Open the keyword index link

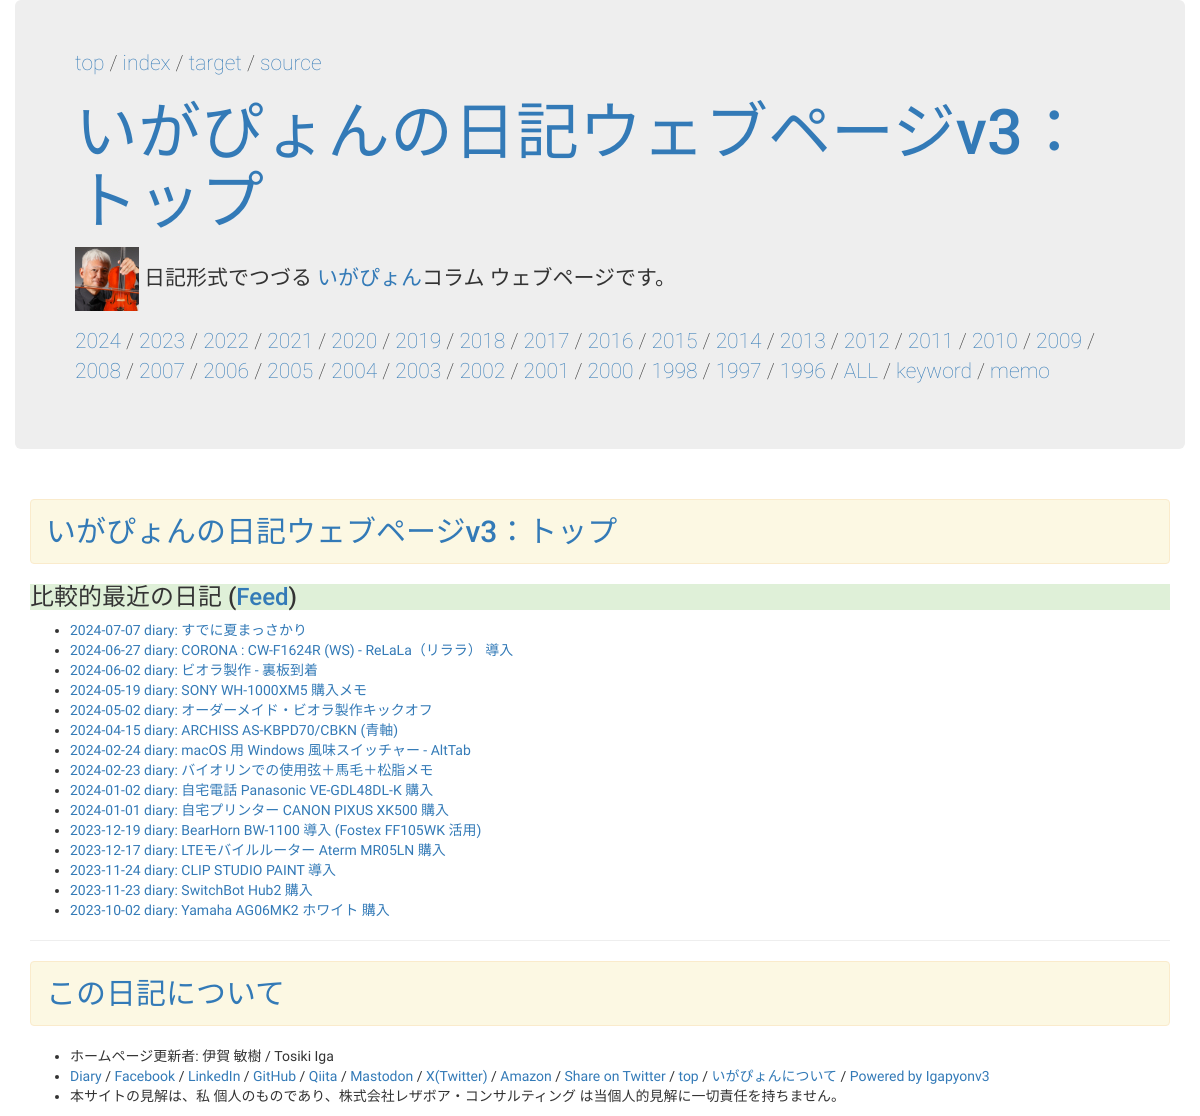pyautogui.click(x=933, y=371)
